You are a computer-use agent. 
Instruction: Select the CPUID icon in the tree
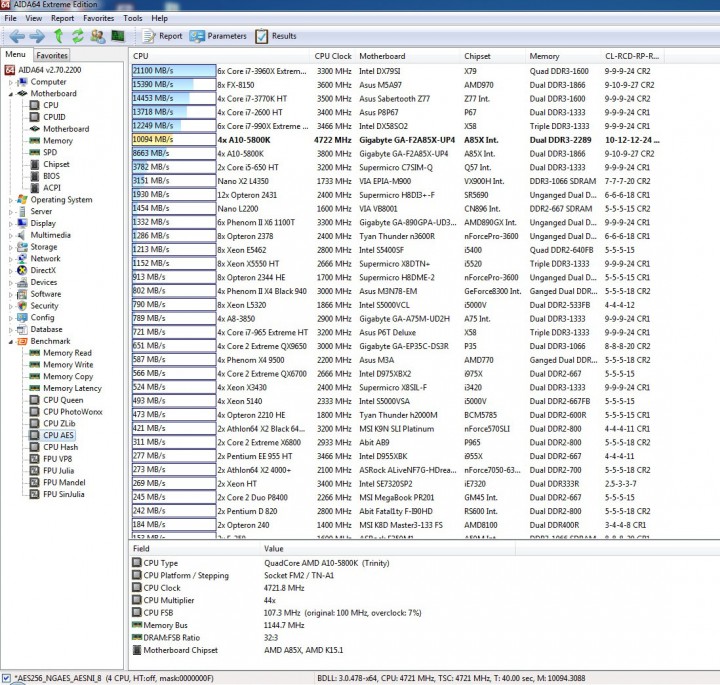coord(34,117)
